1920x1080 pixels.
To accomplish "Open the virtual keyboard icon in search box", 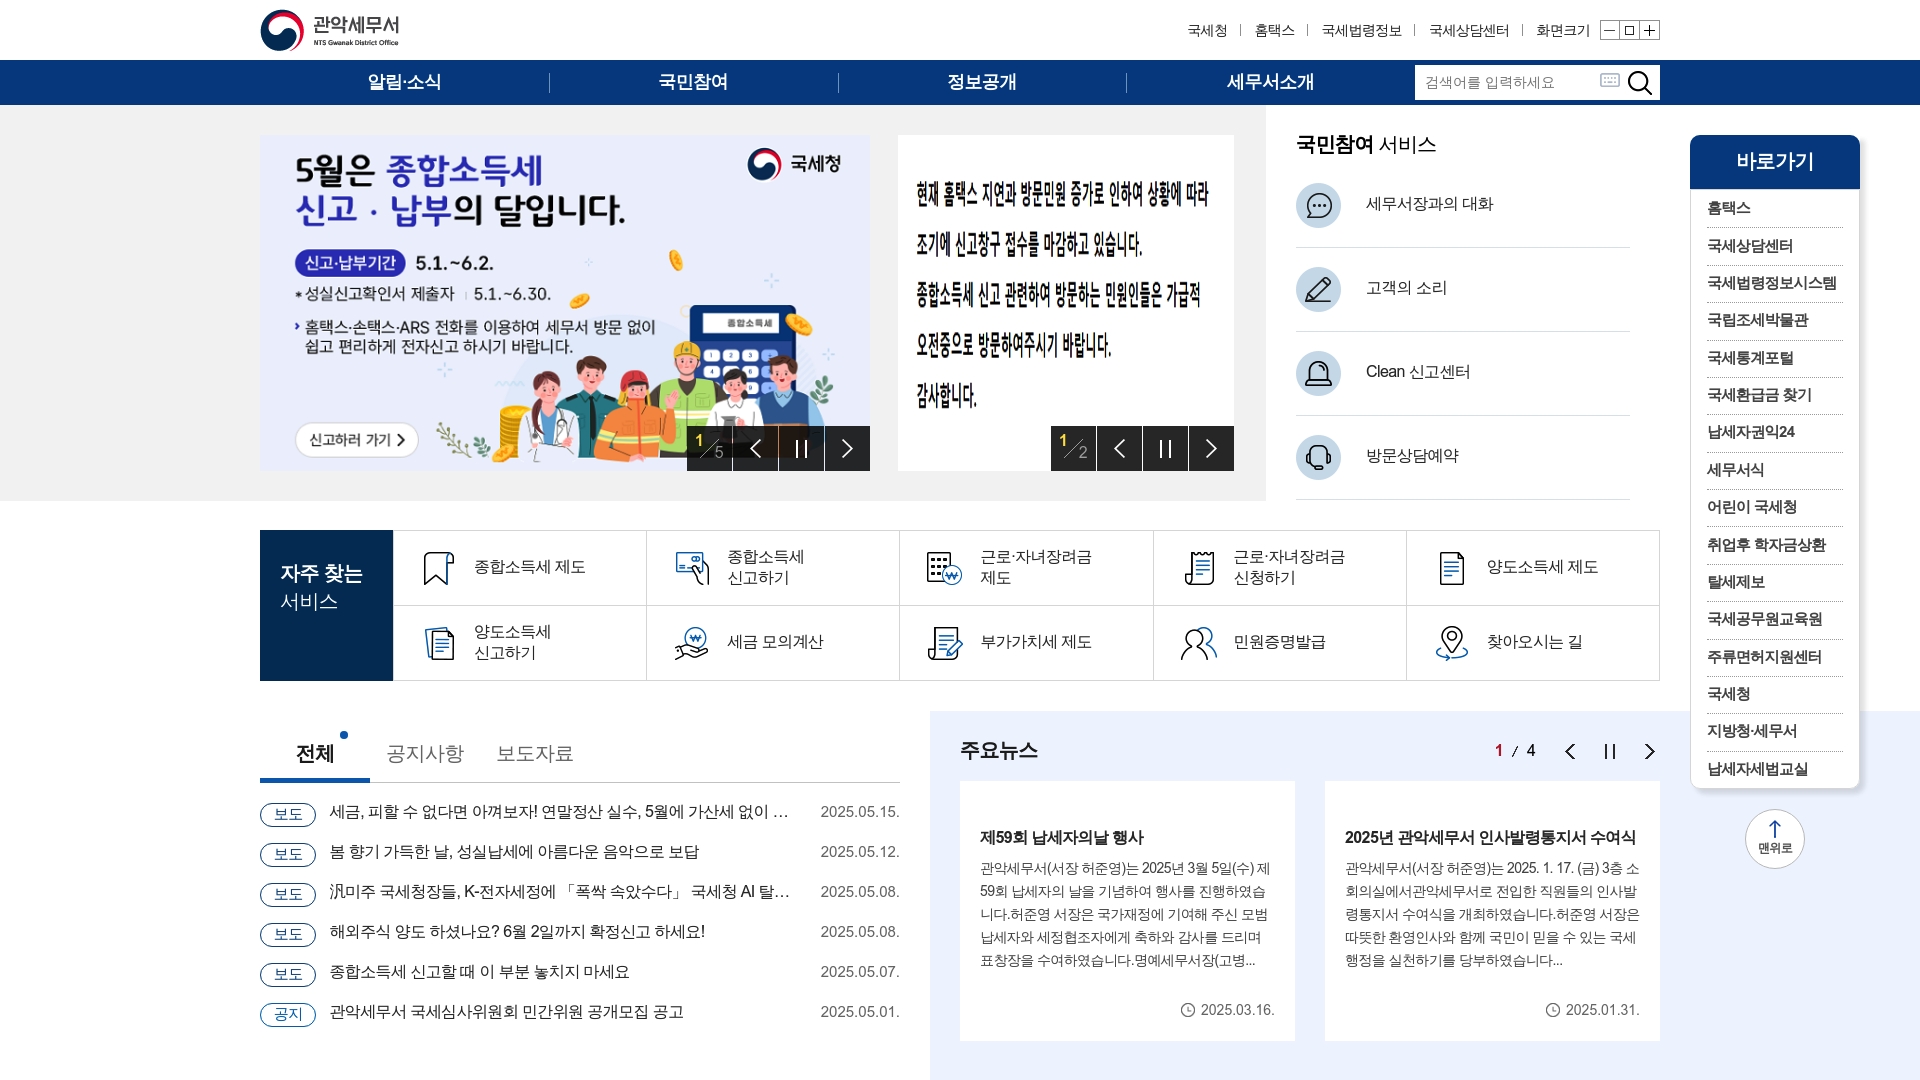I will (1609, 80).
